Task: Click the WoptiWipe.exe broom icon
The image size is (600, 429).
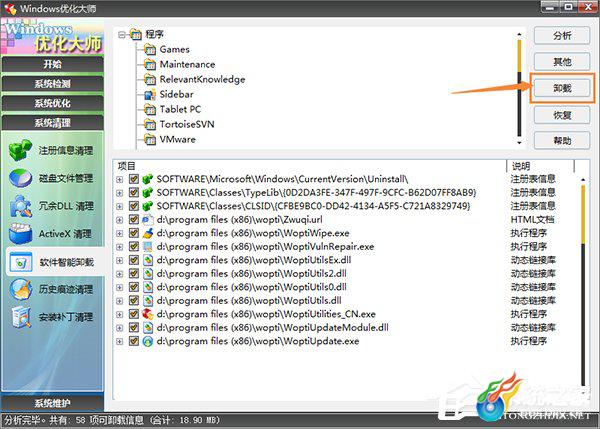Action: pyautogui.click(x=148, y=233)
